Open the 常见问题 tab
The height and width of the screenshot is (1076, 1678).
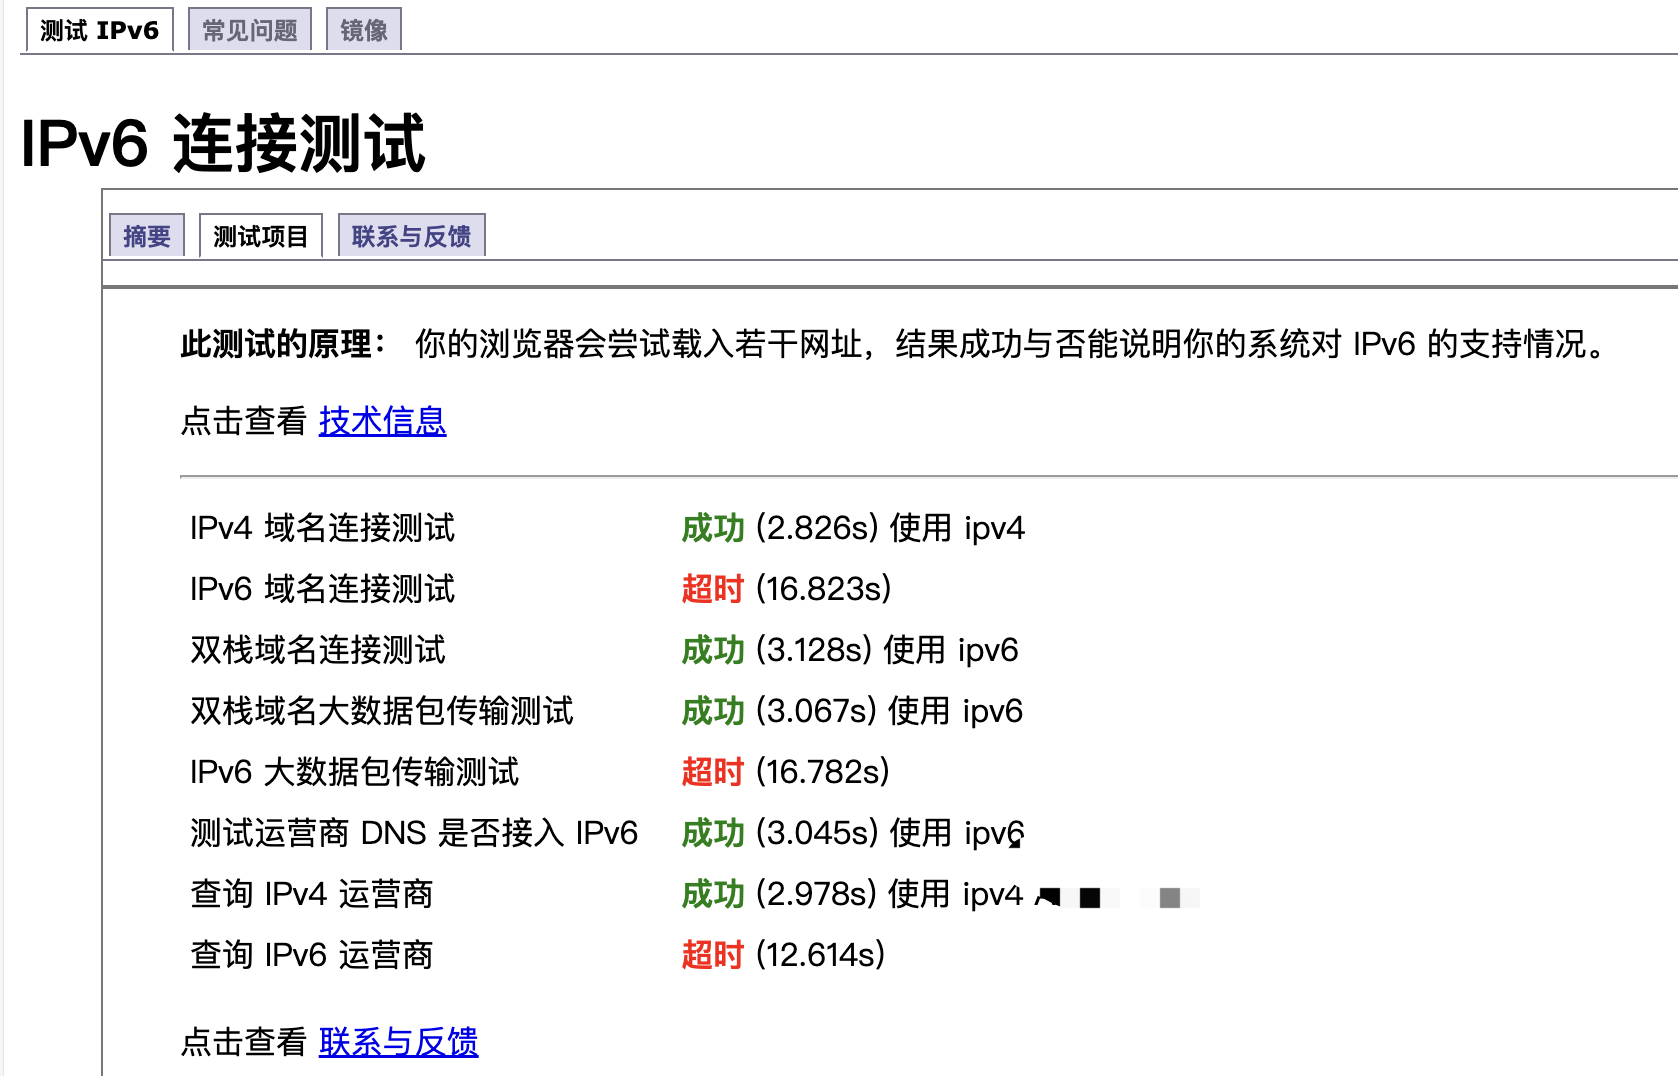coord(250,30)
